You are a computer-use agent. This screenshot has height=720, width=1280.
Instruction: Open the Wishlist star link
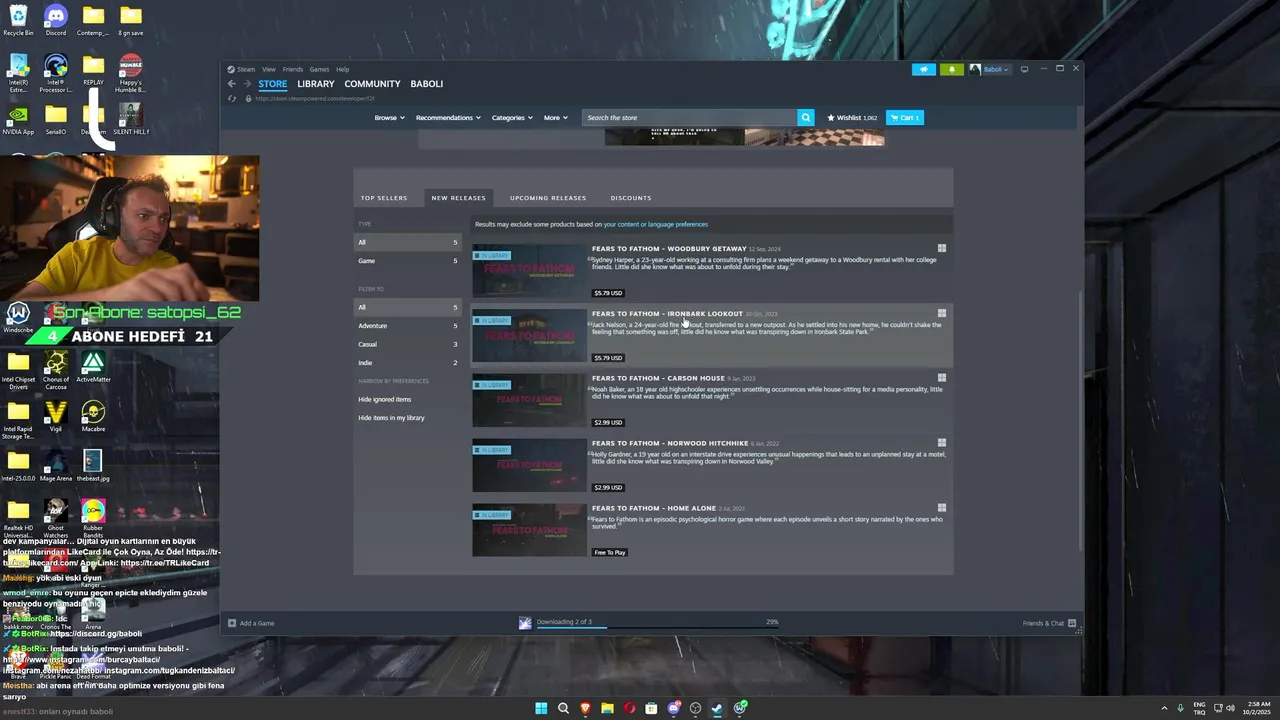(x=851, y=117)
